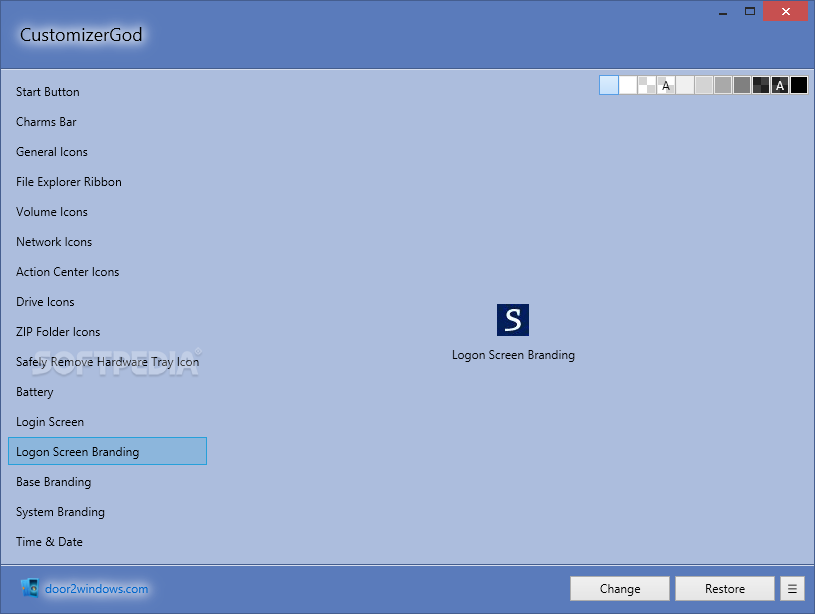Screen dimensions: 815x614
Task: Go to Login Screen
Action: (108, 422)
